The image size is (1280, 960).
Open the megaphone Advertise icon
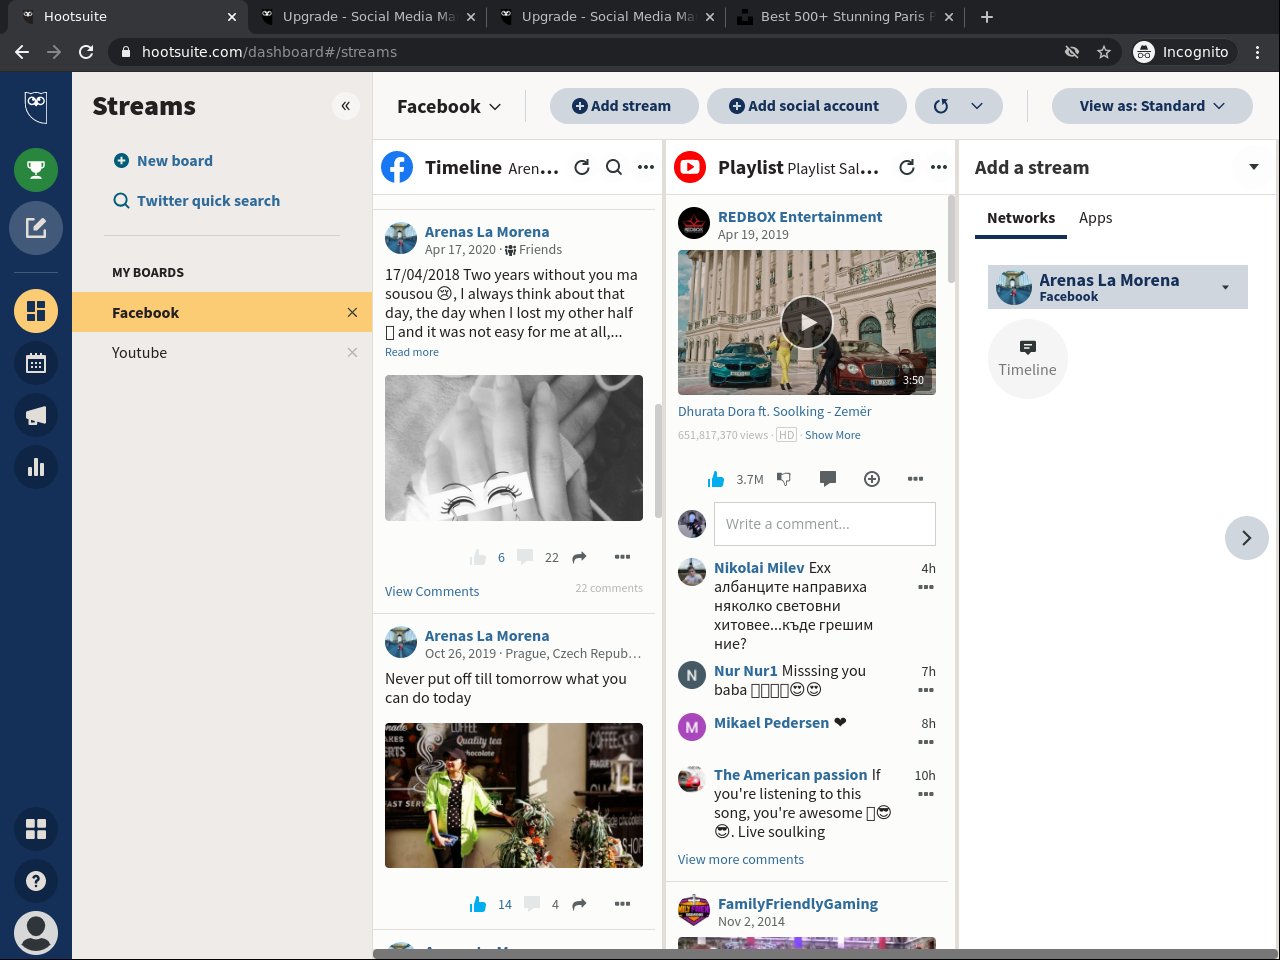36,415
